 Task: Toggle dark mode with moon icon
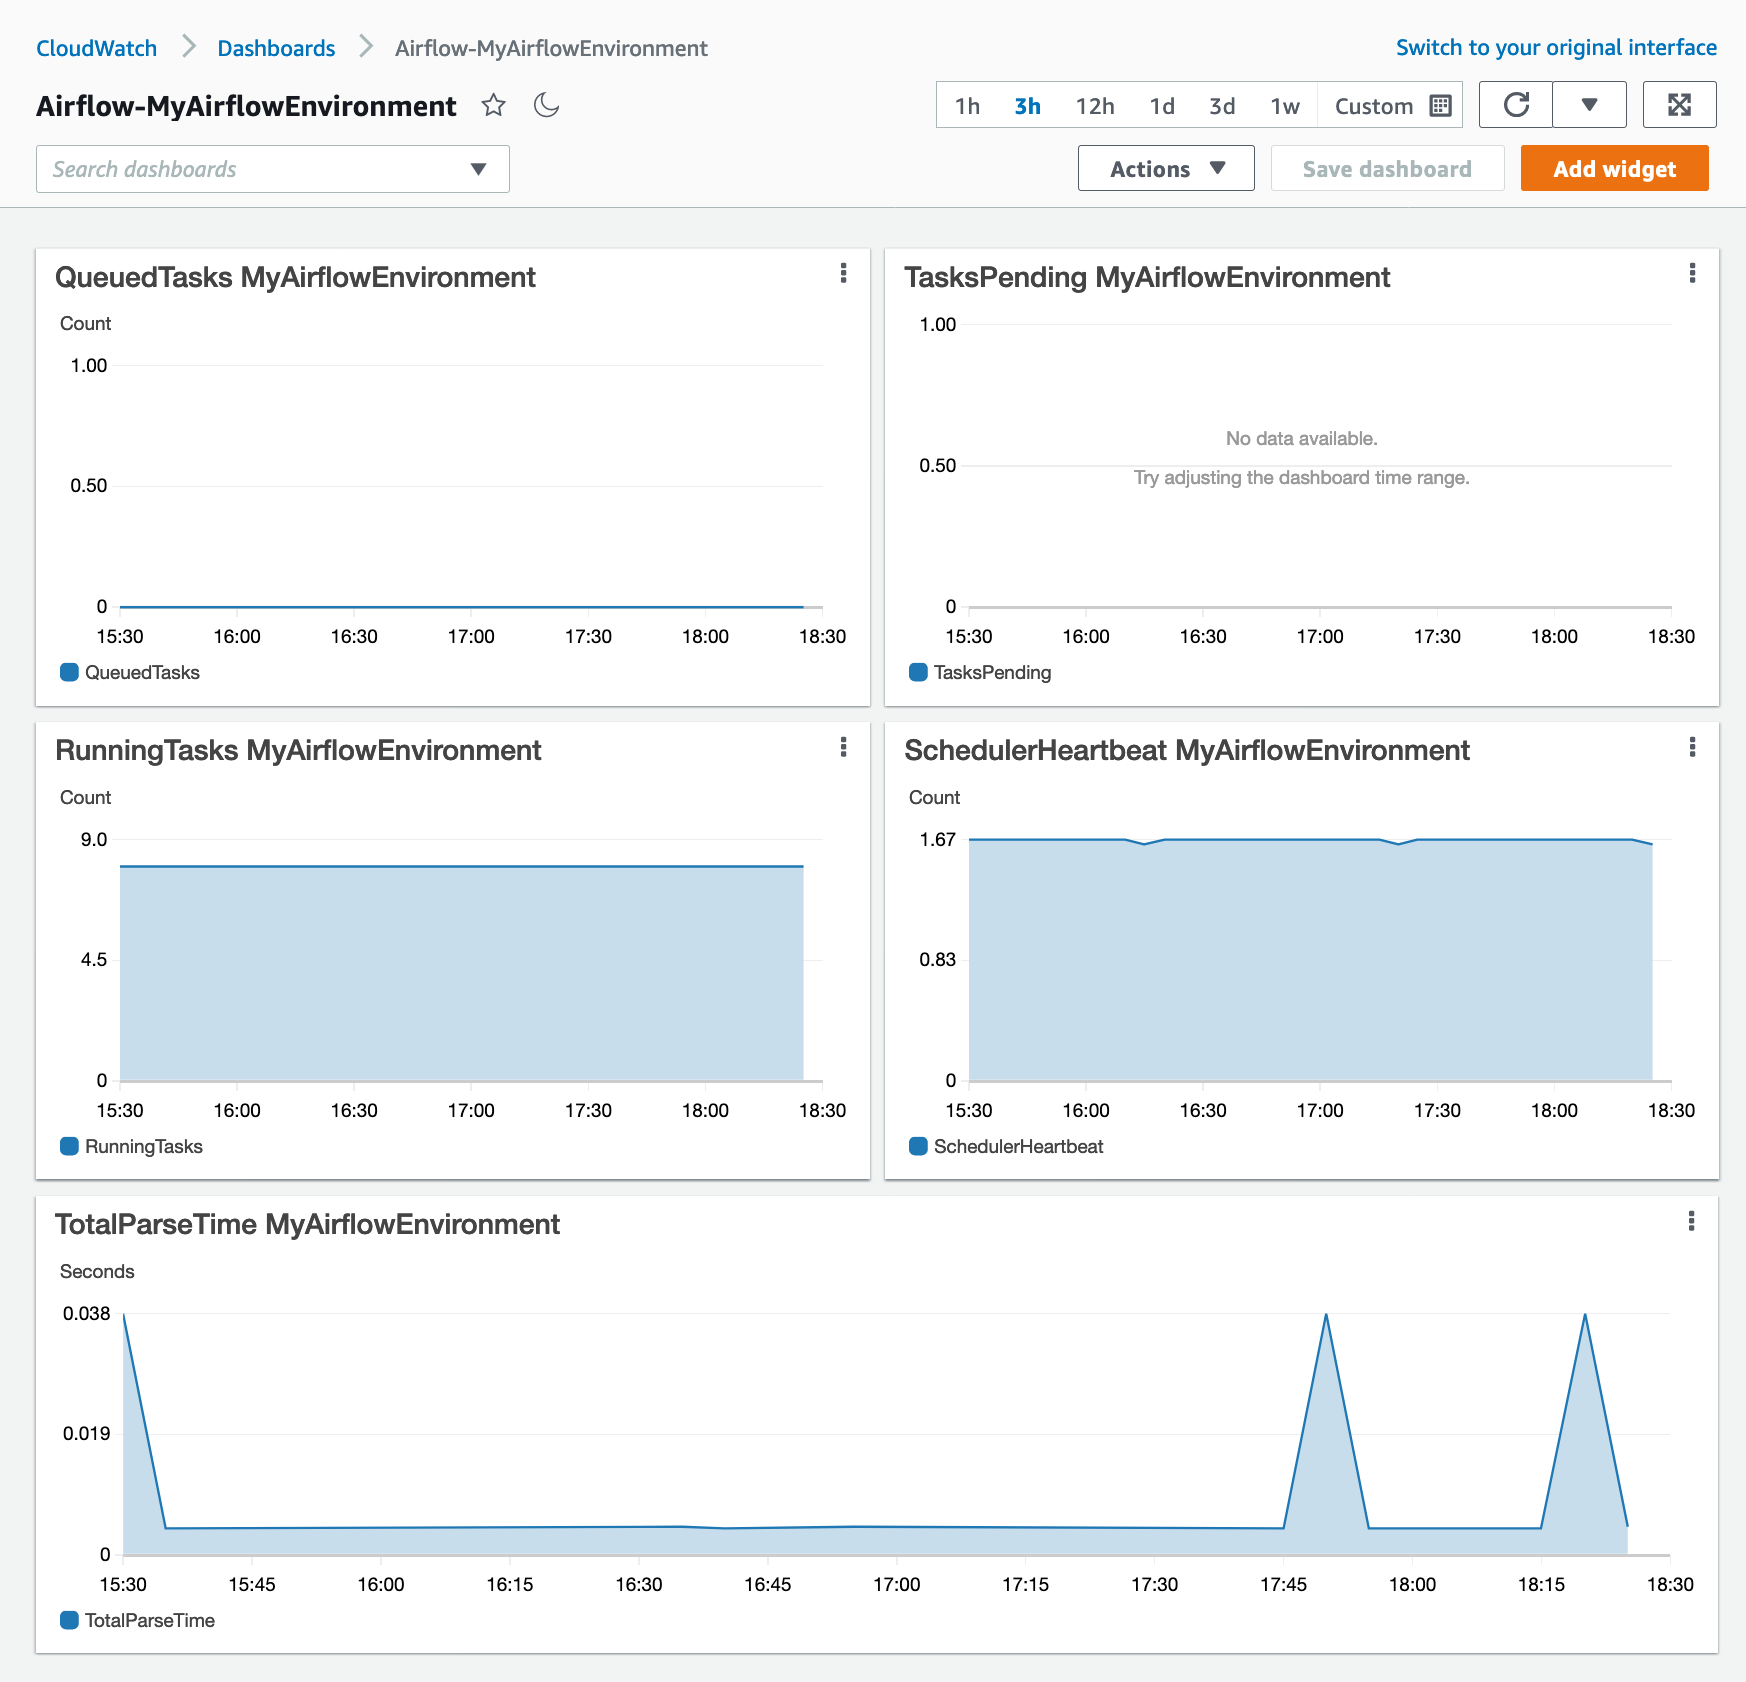coord(546,105)
